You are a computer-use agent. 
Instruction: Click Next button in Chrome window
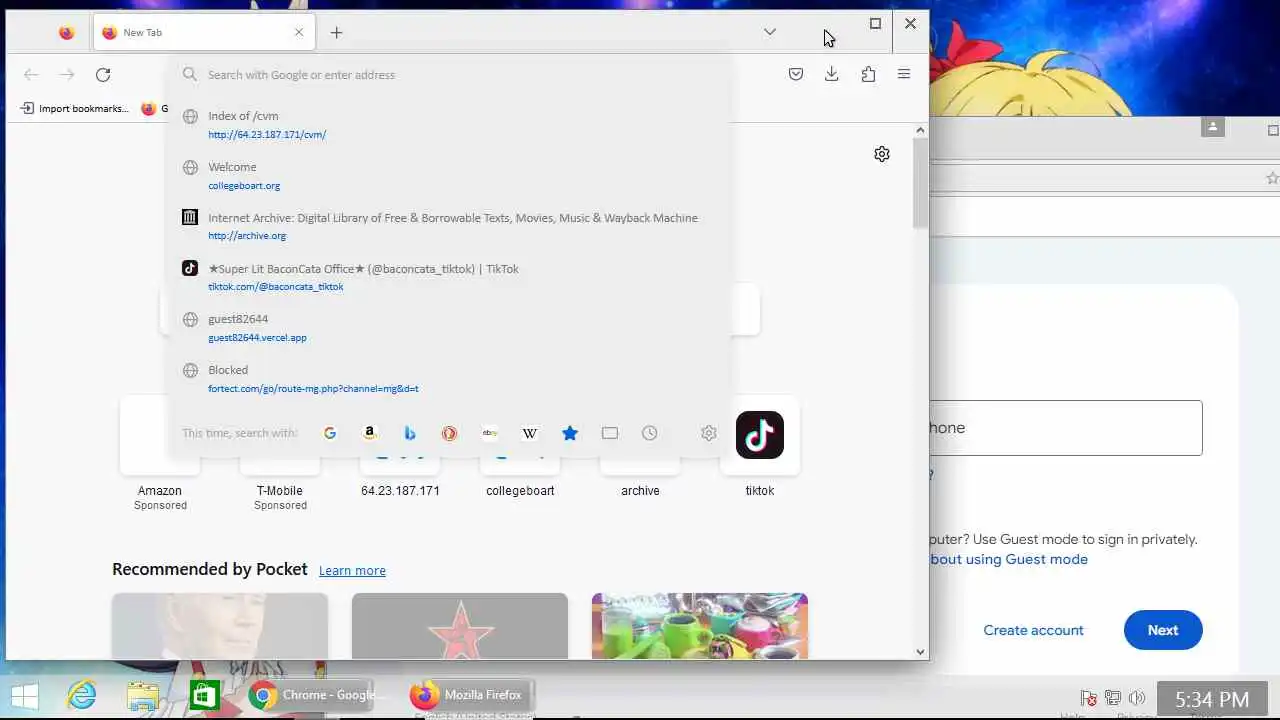1163,630
